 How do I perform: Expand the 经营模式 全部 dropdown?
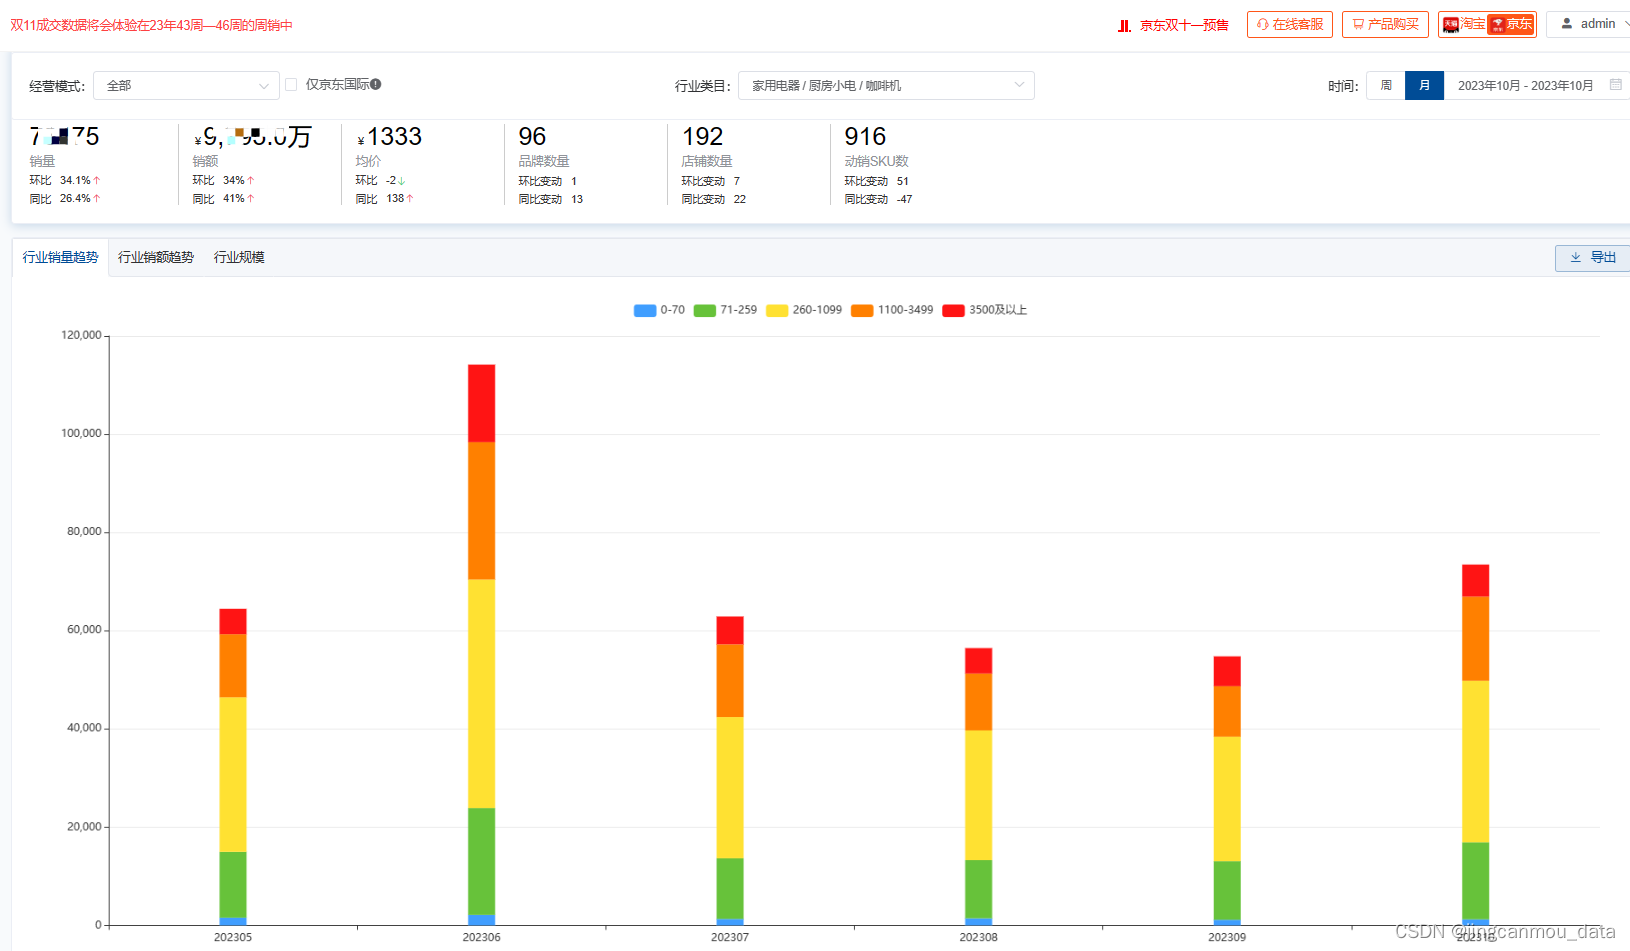[186, 86]
